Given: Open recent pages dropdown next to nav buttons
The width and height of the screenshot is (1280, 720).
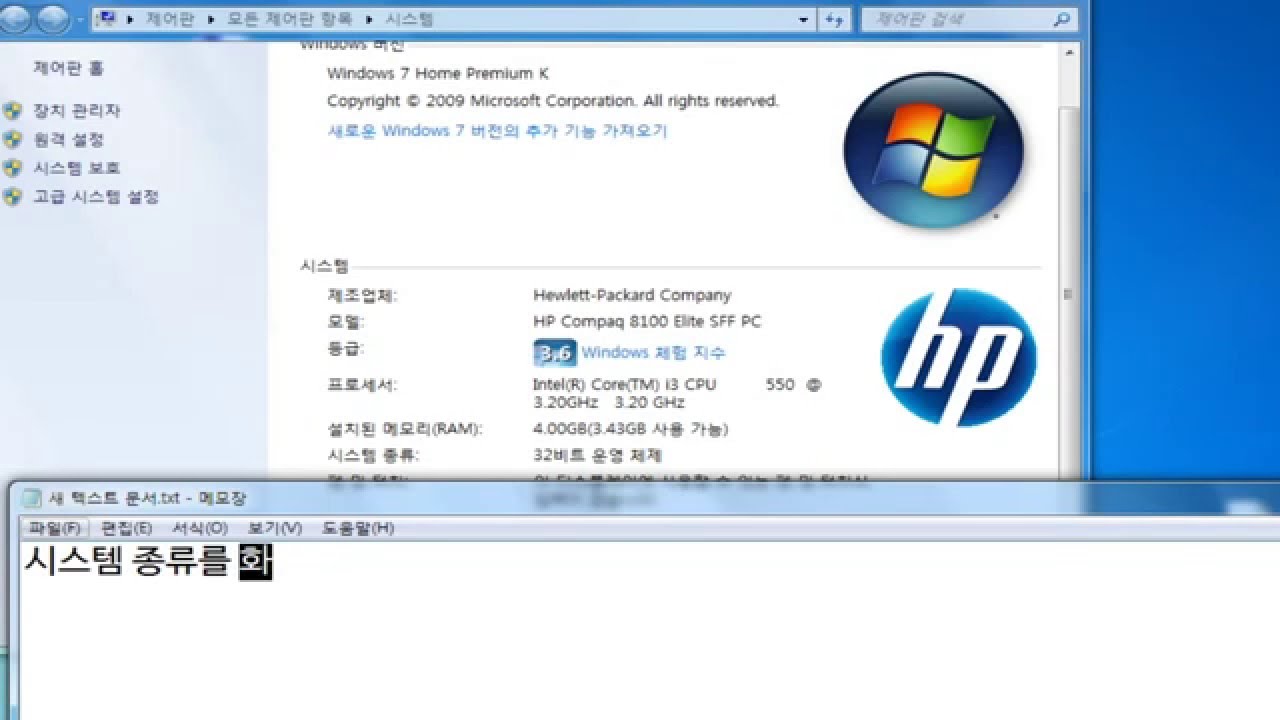Looking at the screenshot, I should 78,19.
